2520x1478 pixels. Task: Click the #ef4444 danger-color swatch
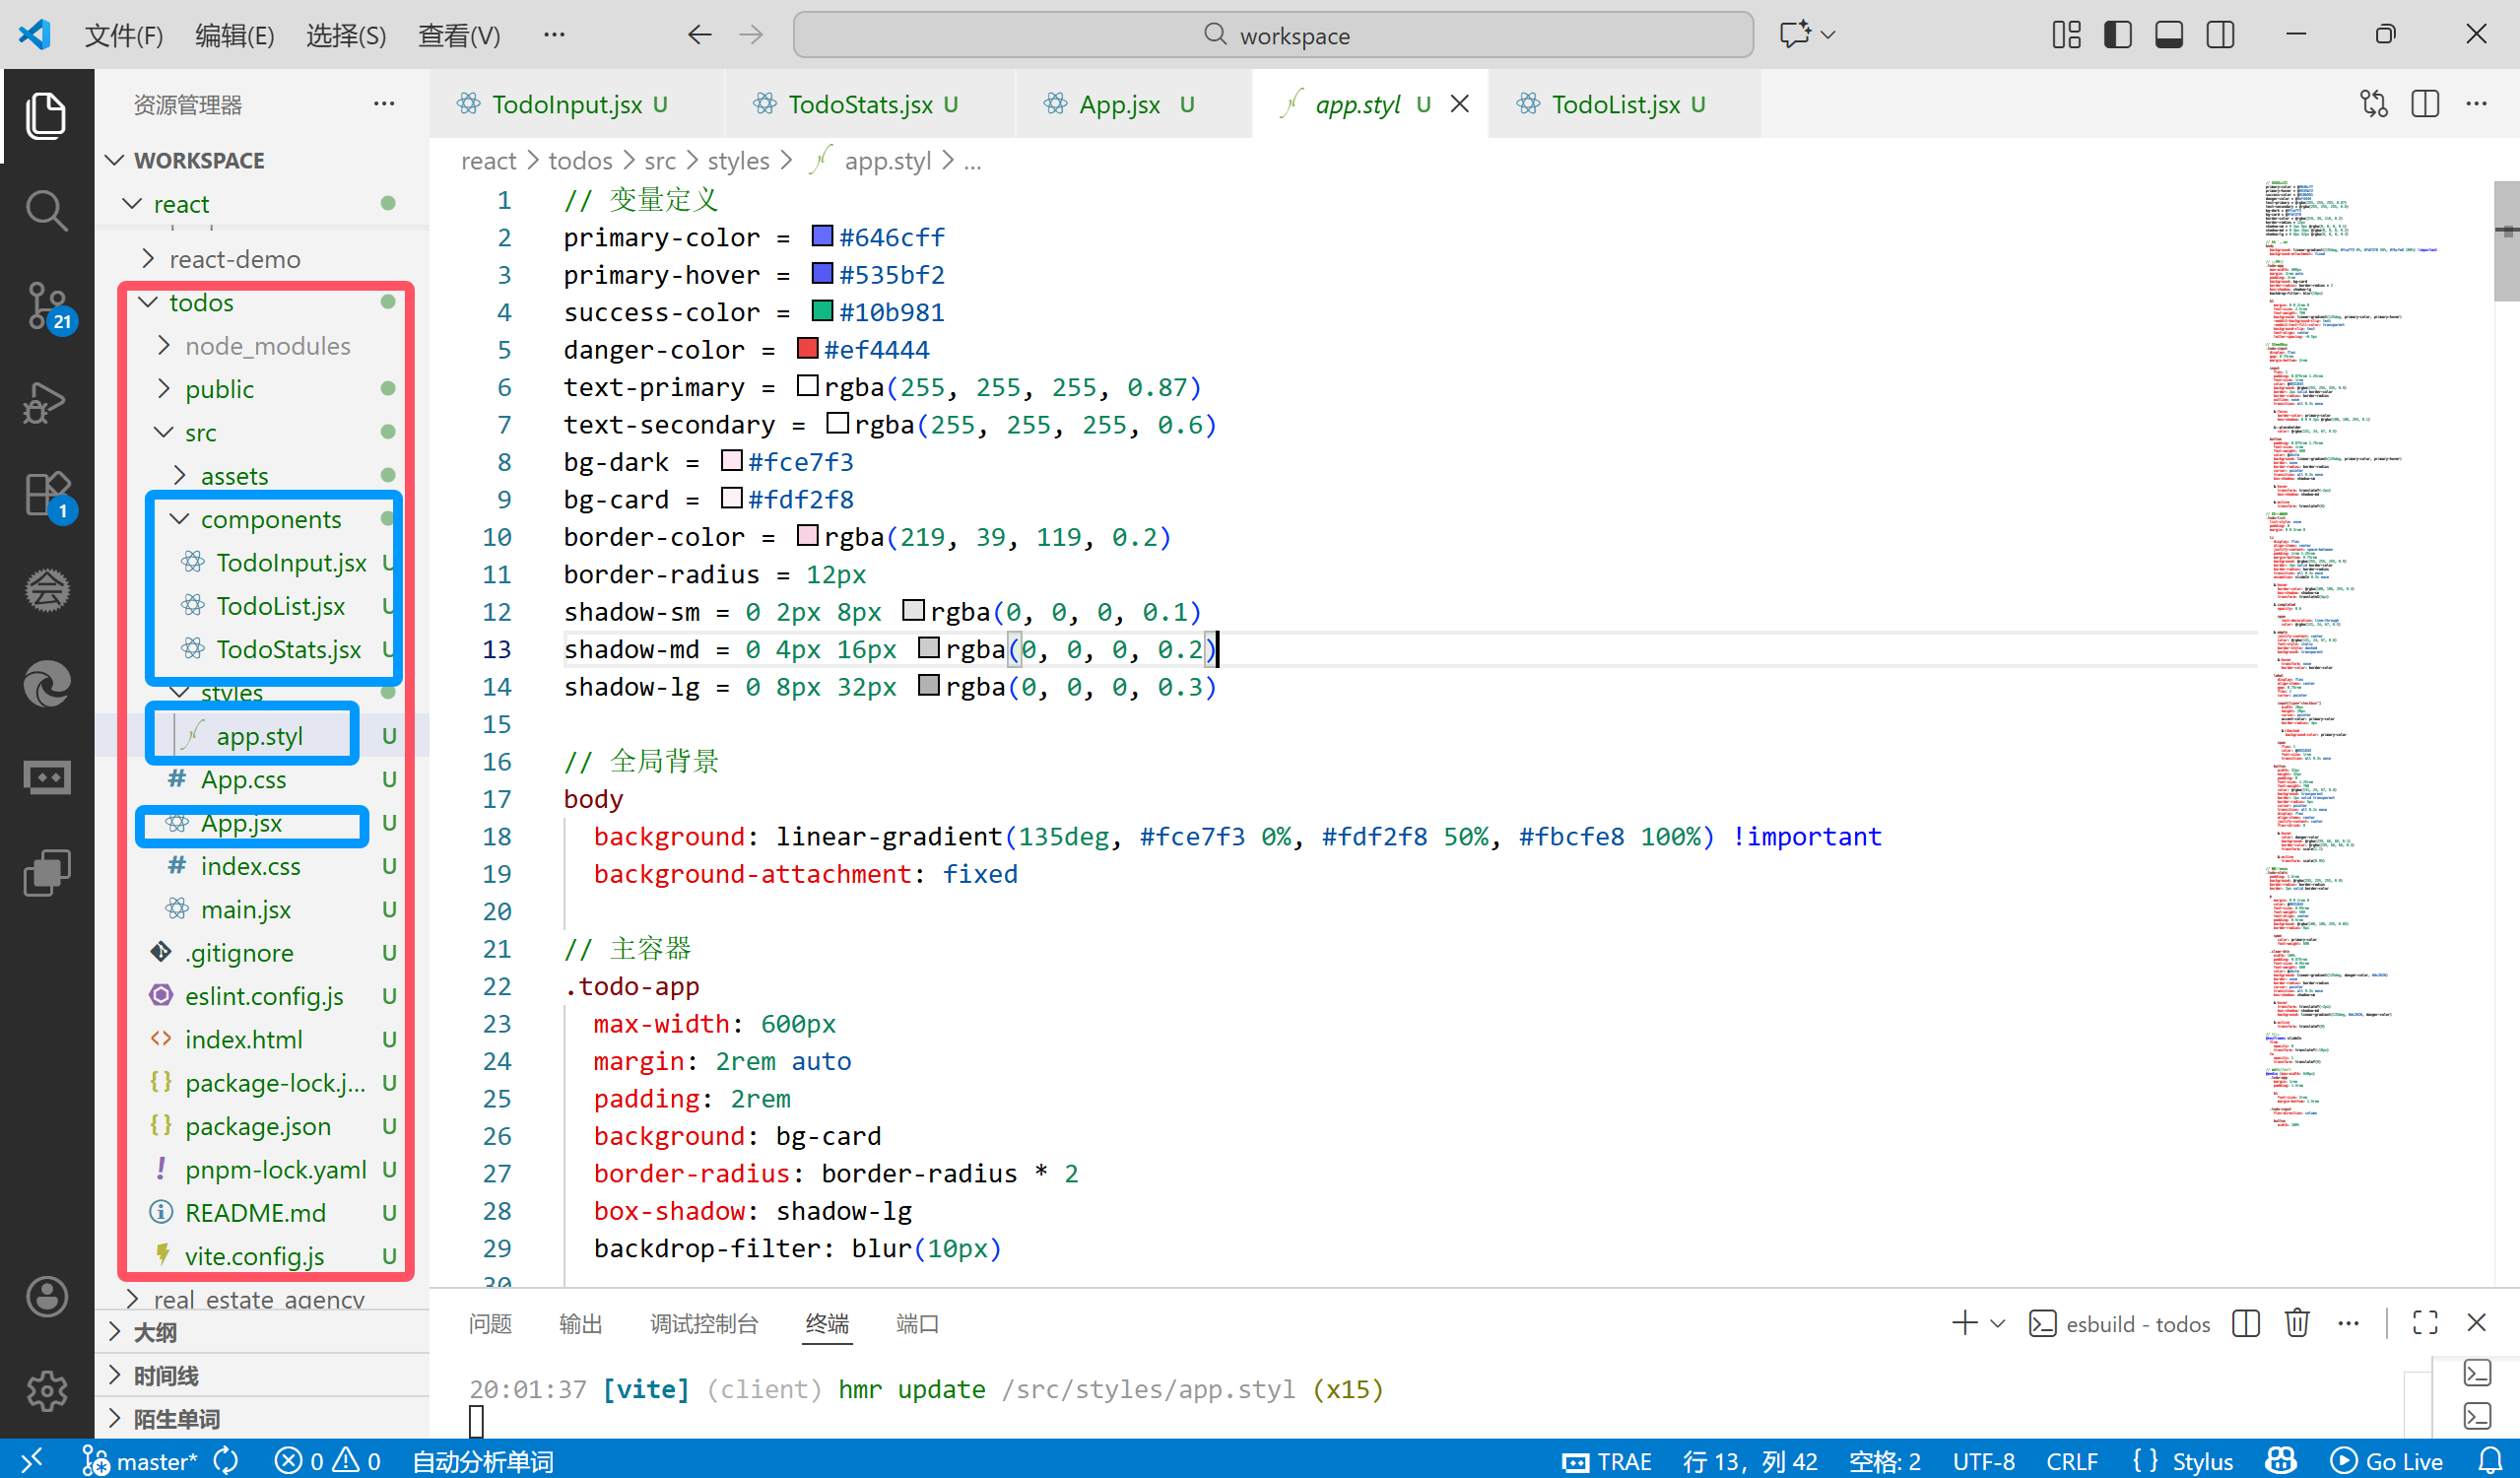click(807, 349)
